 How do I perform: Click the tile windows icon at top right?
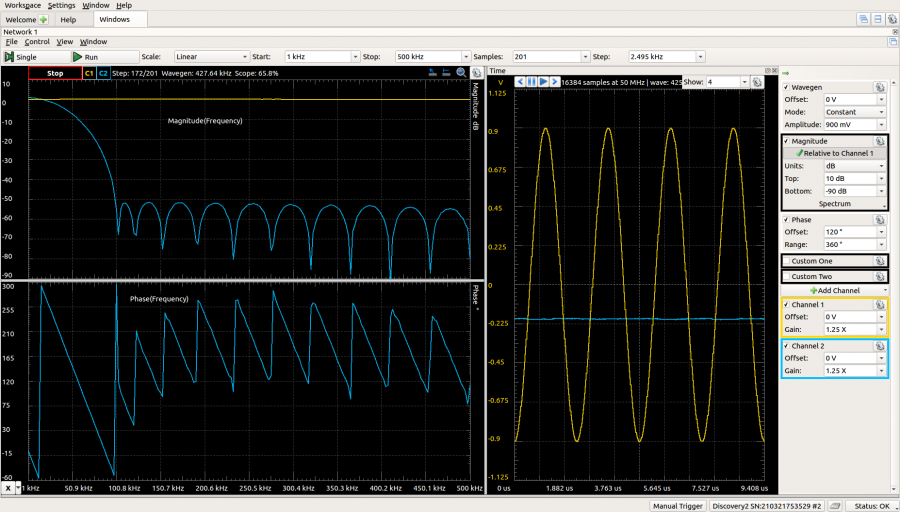click(x=878, y=20)
